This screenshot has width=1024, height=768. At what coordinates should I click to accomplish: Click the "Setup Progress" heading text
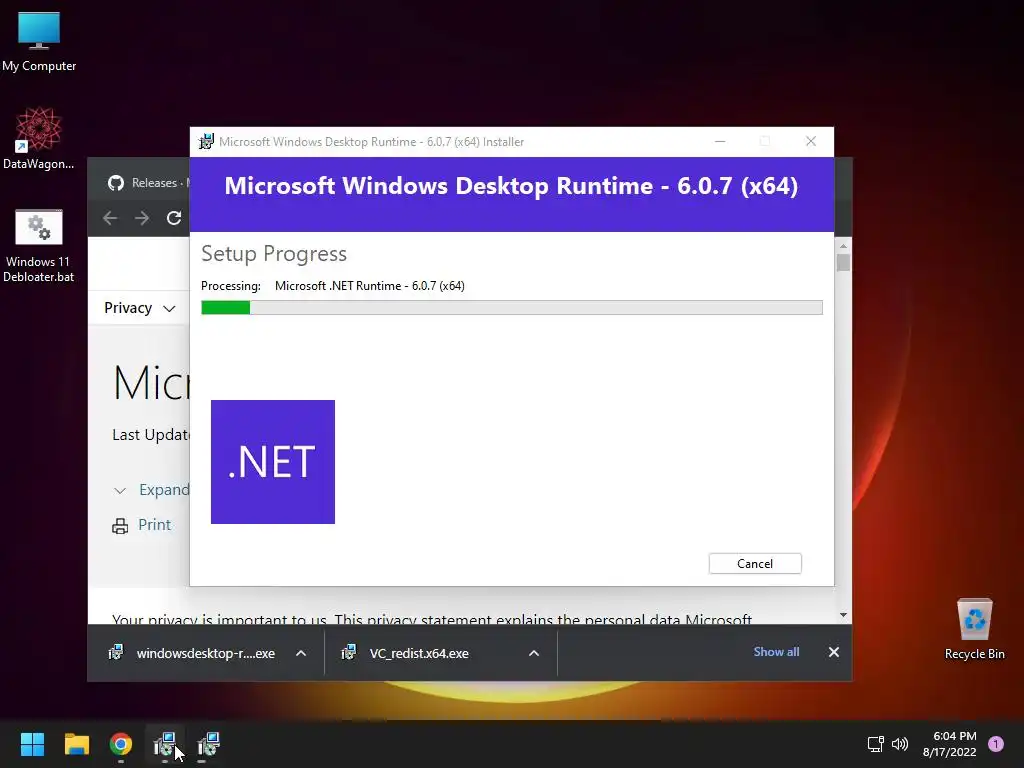[x=274, y=253]
